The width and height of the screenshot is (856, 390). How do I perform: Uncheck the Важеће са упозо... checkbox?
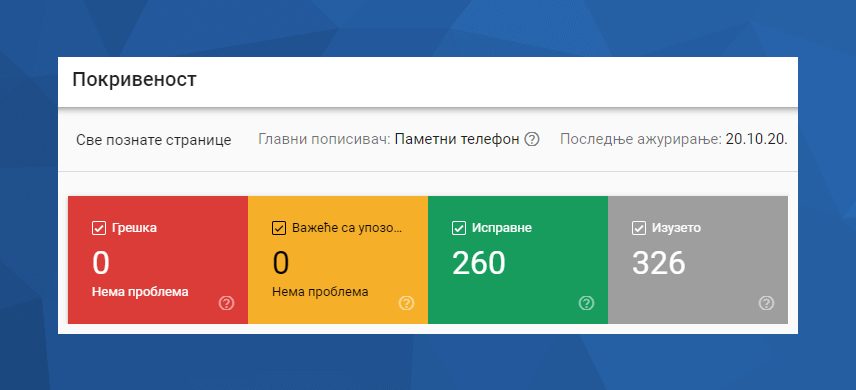(x=279, y=228)
